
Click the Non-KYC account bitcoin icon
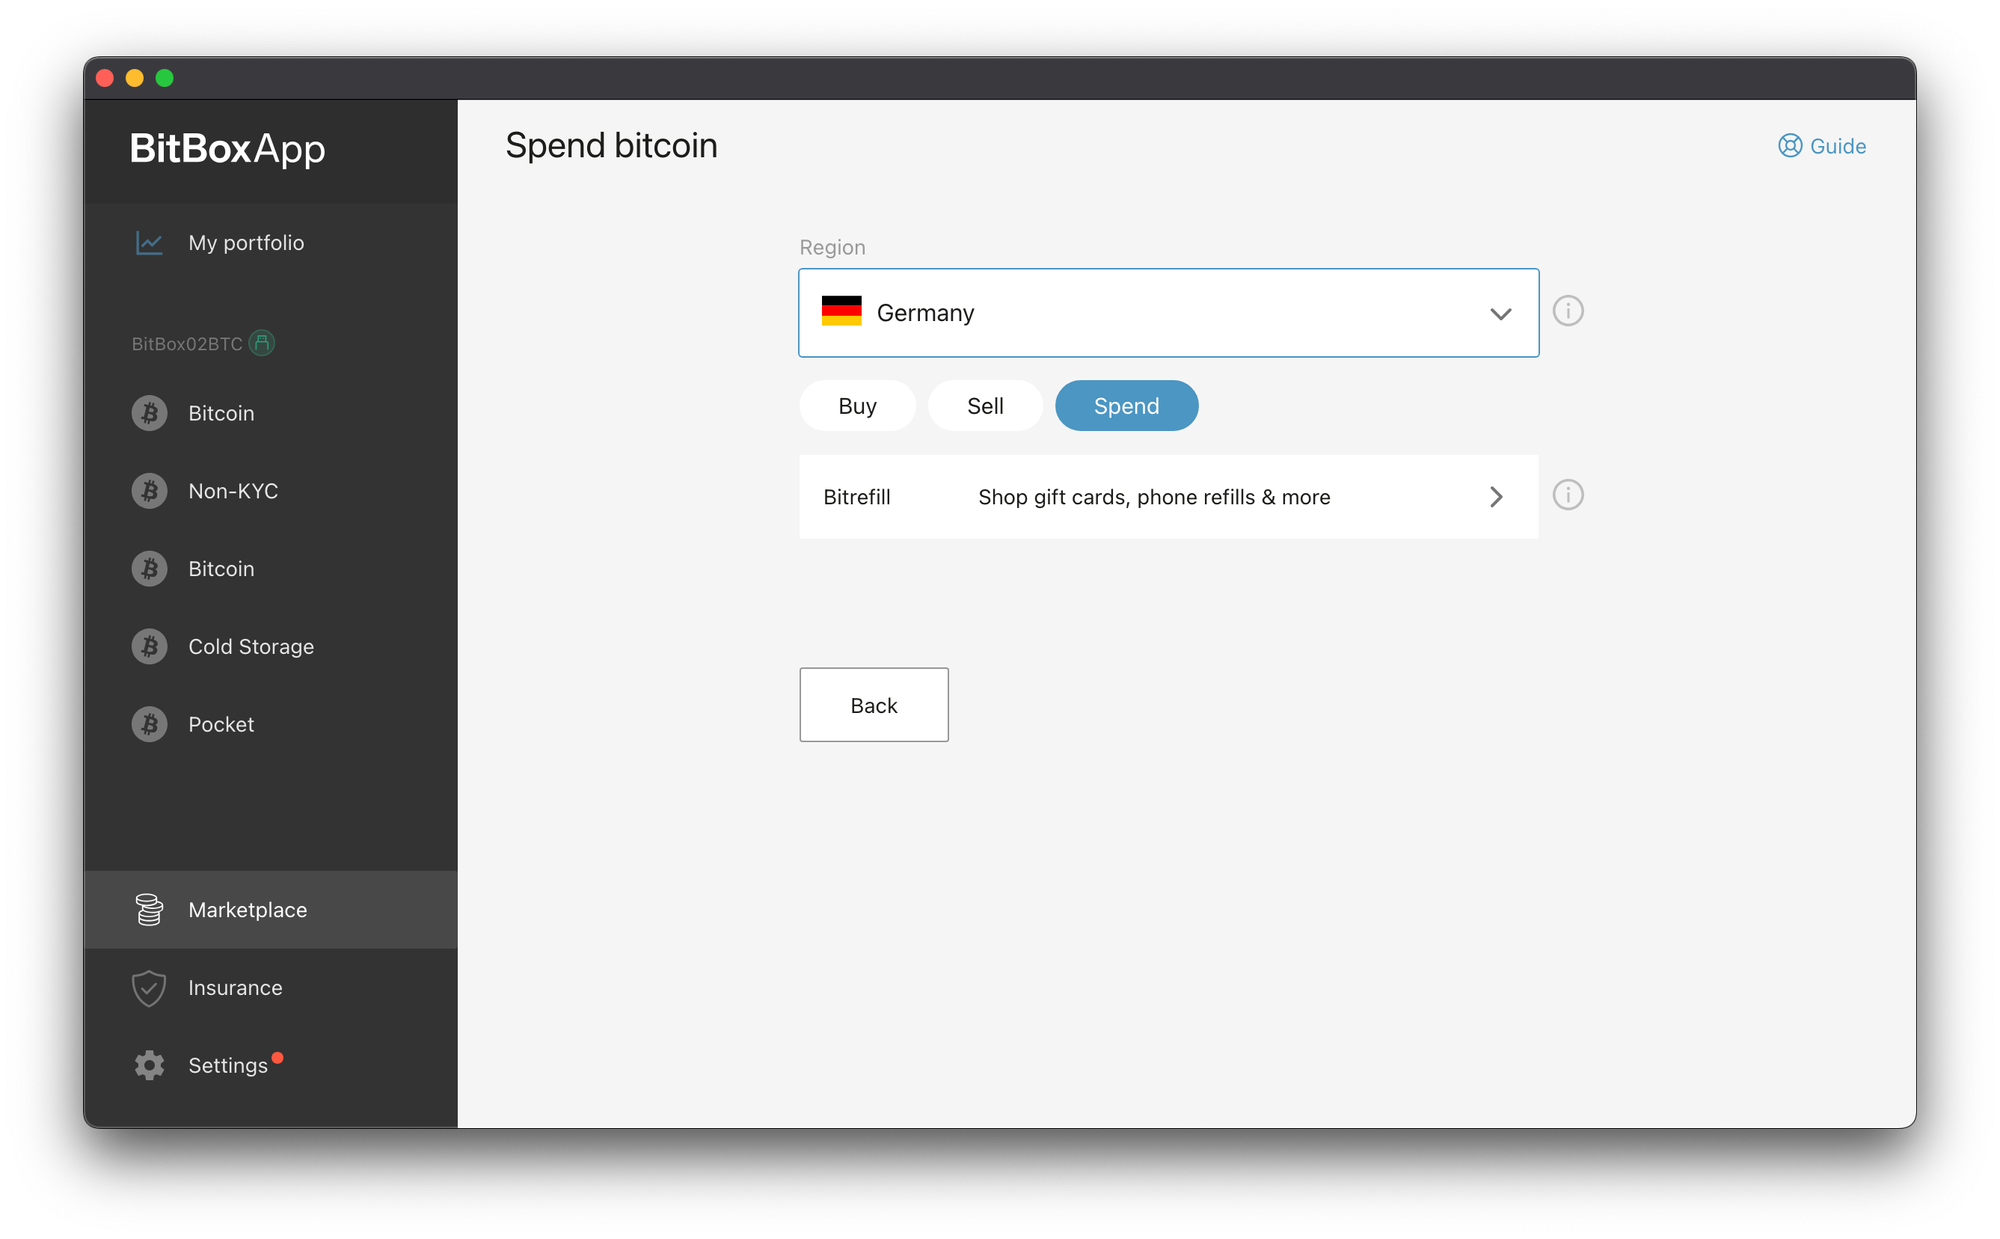click(x=150, y=491)
